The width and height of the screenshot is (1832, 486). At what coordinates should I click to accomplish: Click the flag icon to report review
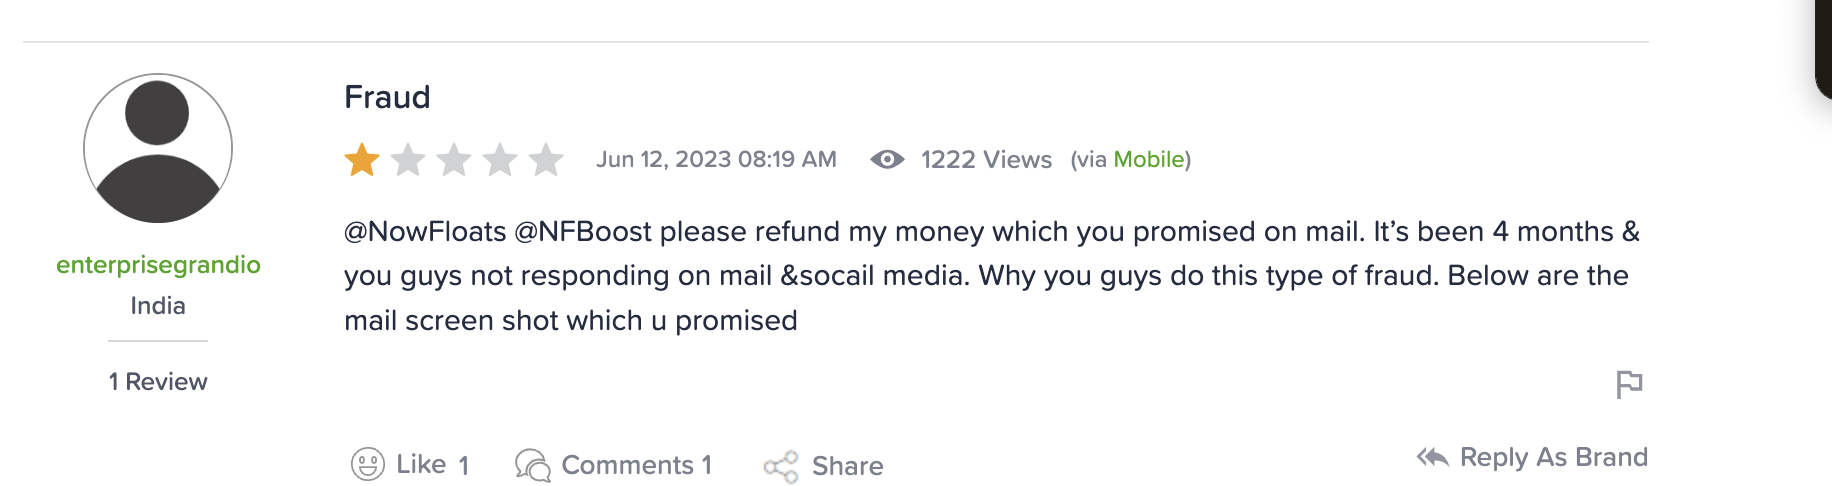[1629, 383]
